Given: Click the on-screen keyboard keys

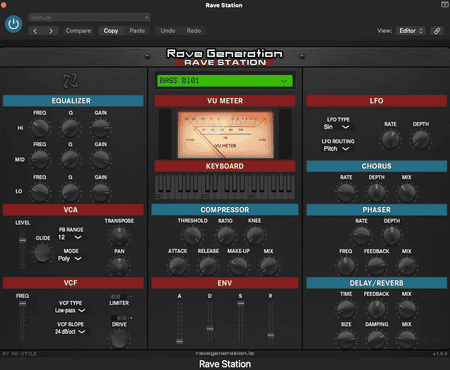Looking at the screenshot, I should click(225, 187).
